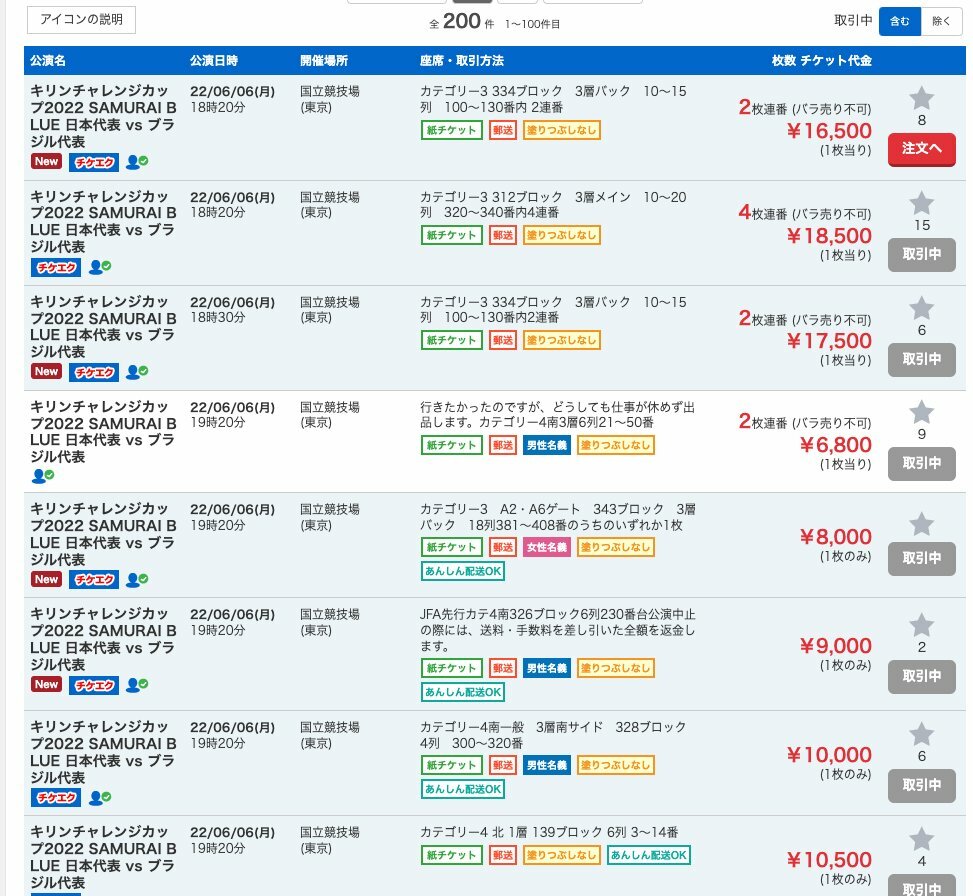Click the 開催場所 column header
This screenshot has width=973, height=896.
click(324, 61)
